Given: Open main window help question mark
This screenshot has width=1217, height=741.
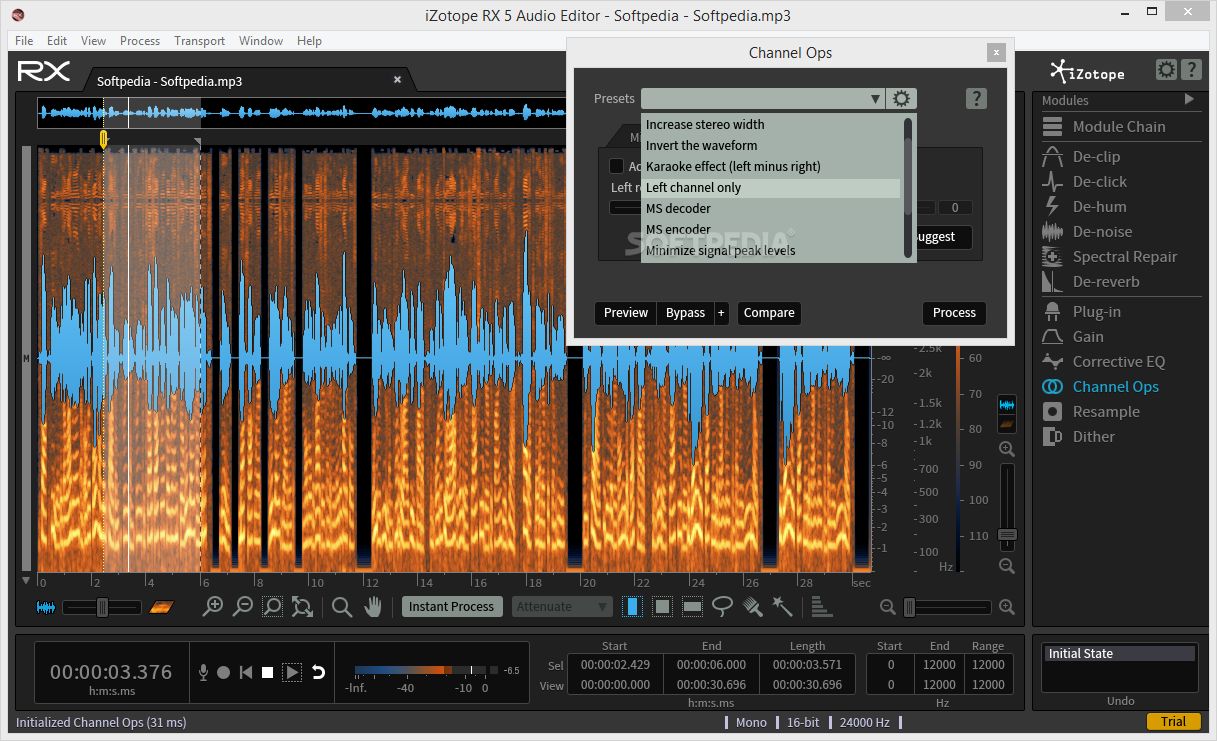Looking at the screenshot, I should [1191, 70].
